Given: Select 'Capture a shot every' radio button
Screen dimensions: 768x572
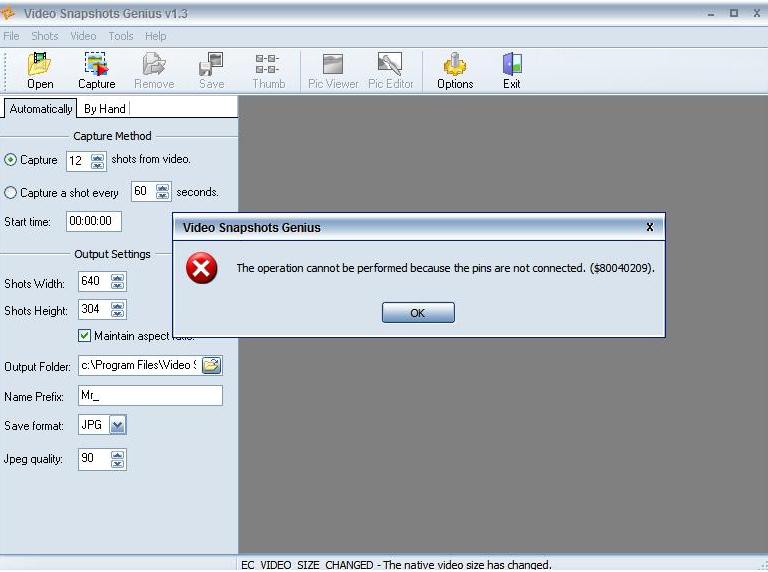Looking at the screenshot, I should click(x=10, y=192).
